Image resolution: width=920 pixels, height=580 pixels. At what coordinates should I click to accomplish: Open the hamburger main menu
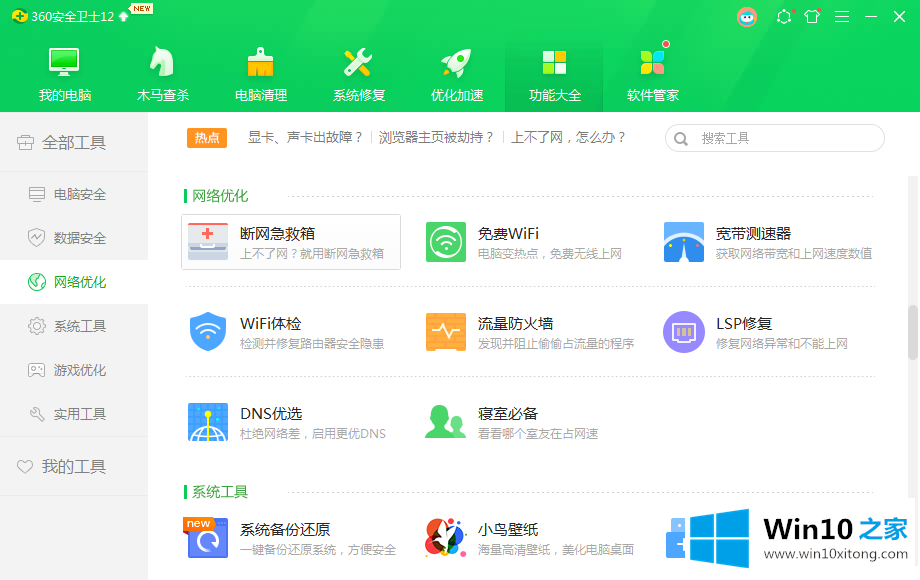[842, 16]
